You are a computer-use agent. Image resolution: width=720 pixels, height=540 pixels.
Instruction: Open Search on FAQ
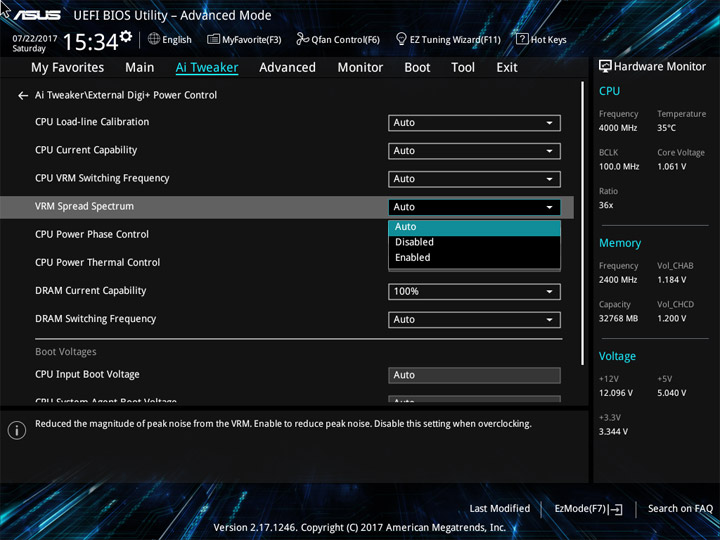point(680,508)
